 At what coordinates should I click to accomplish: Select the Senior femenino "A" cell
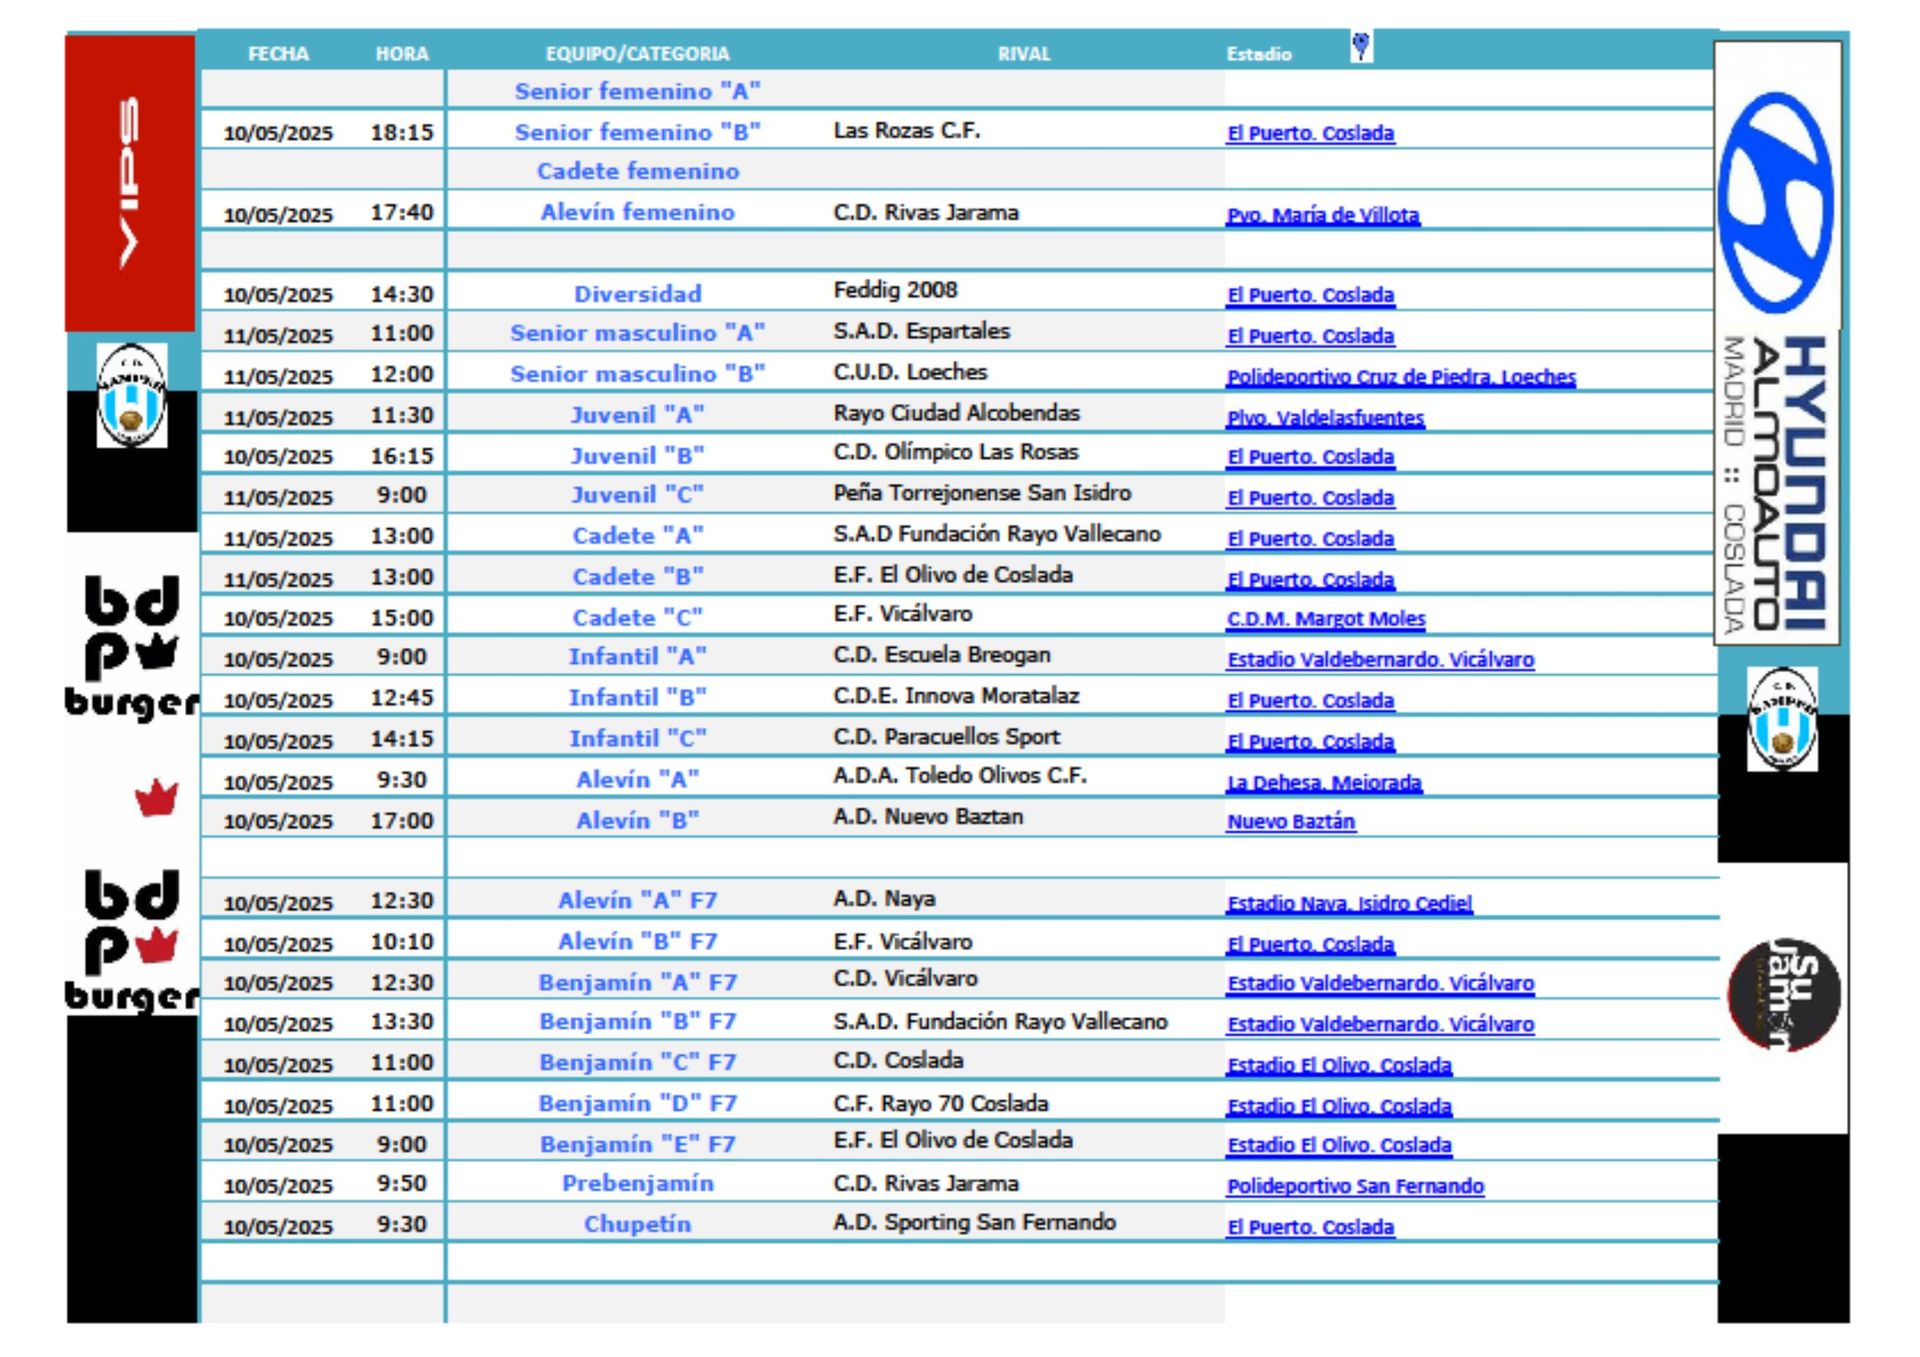(x=637, y=92)
